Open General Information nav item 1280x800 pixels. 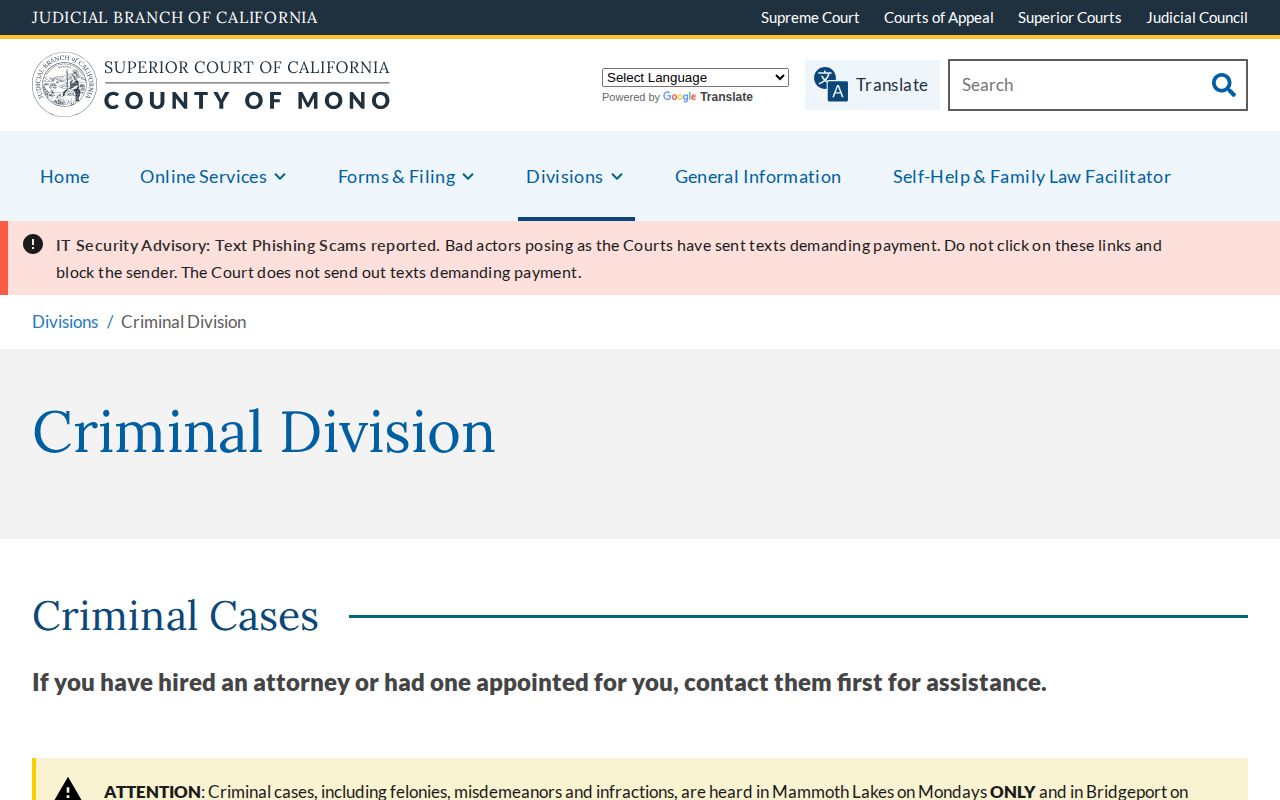[758, 176]
